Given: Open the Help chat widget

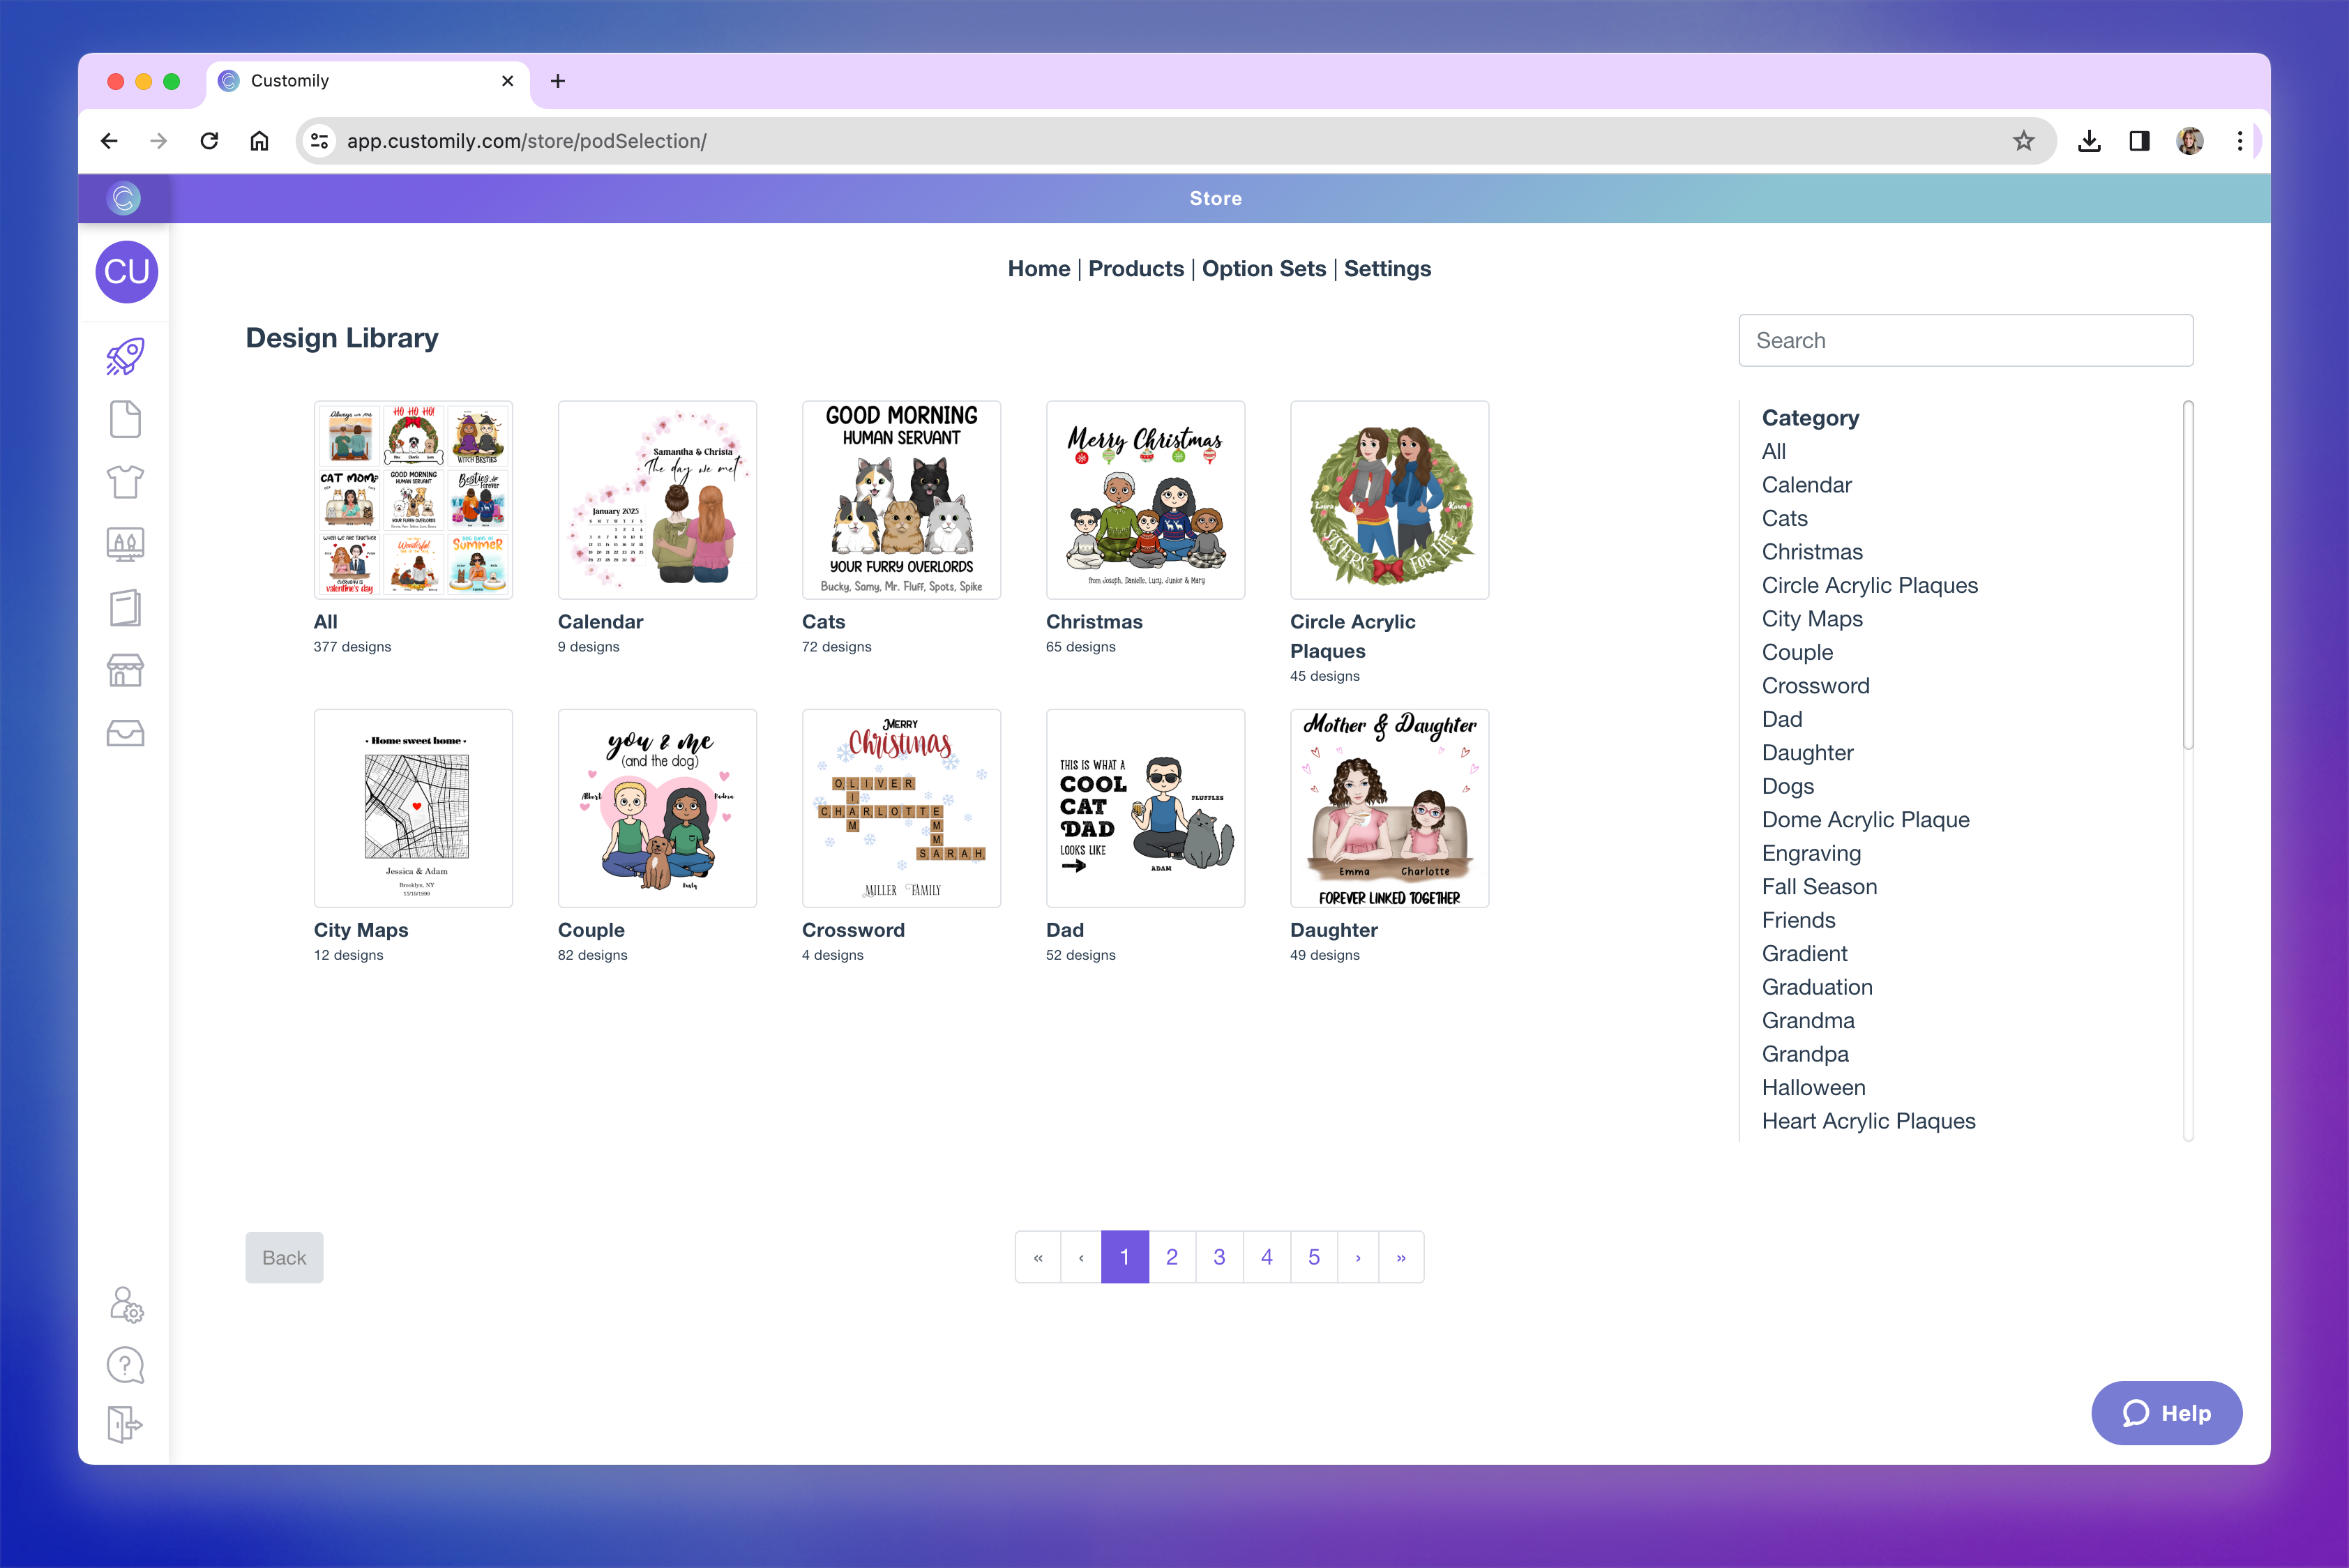Looking at the screenshot, I should point(2167,1413).
